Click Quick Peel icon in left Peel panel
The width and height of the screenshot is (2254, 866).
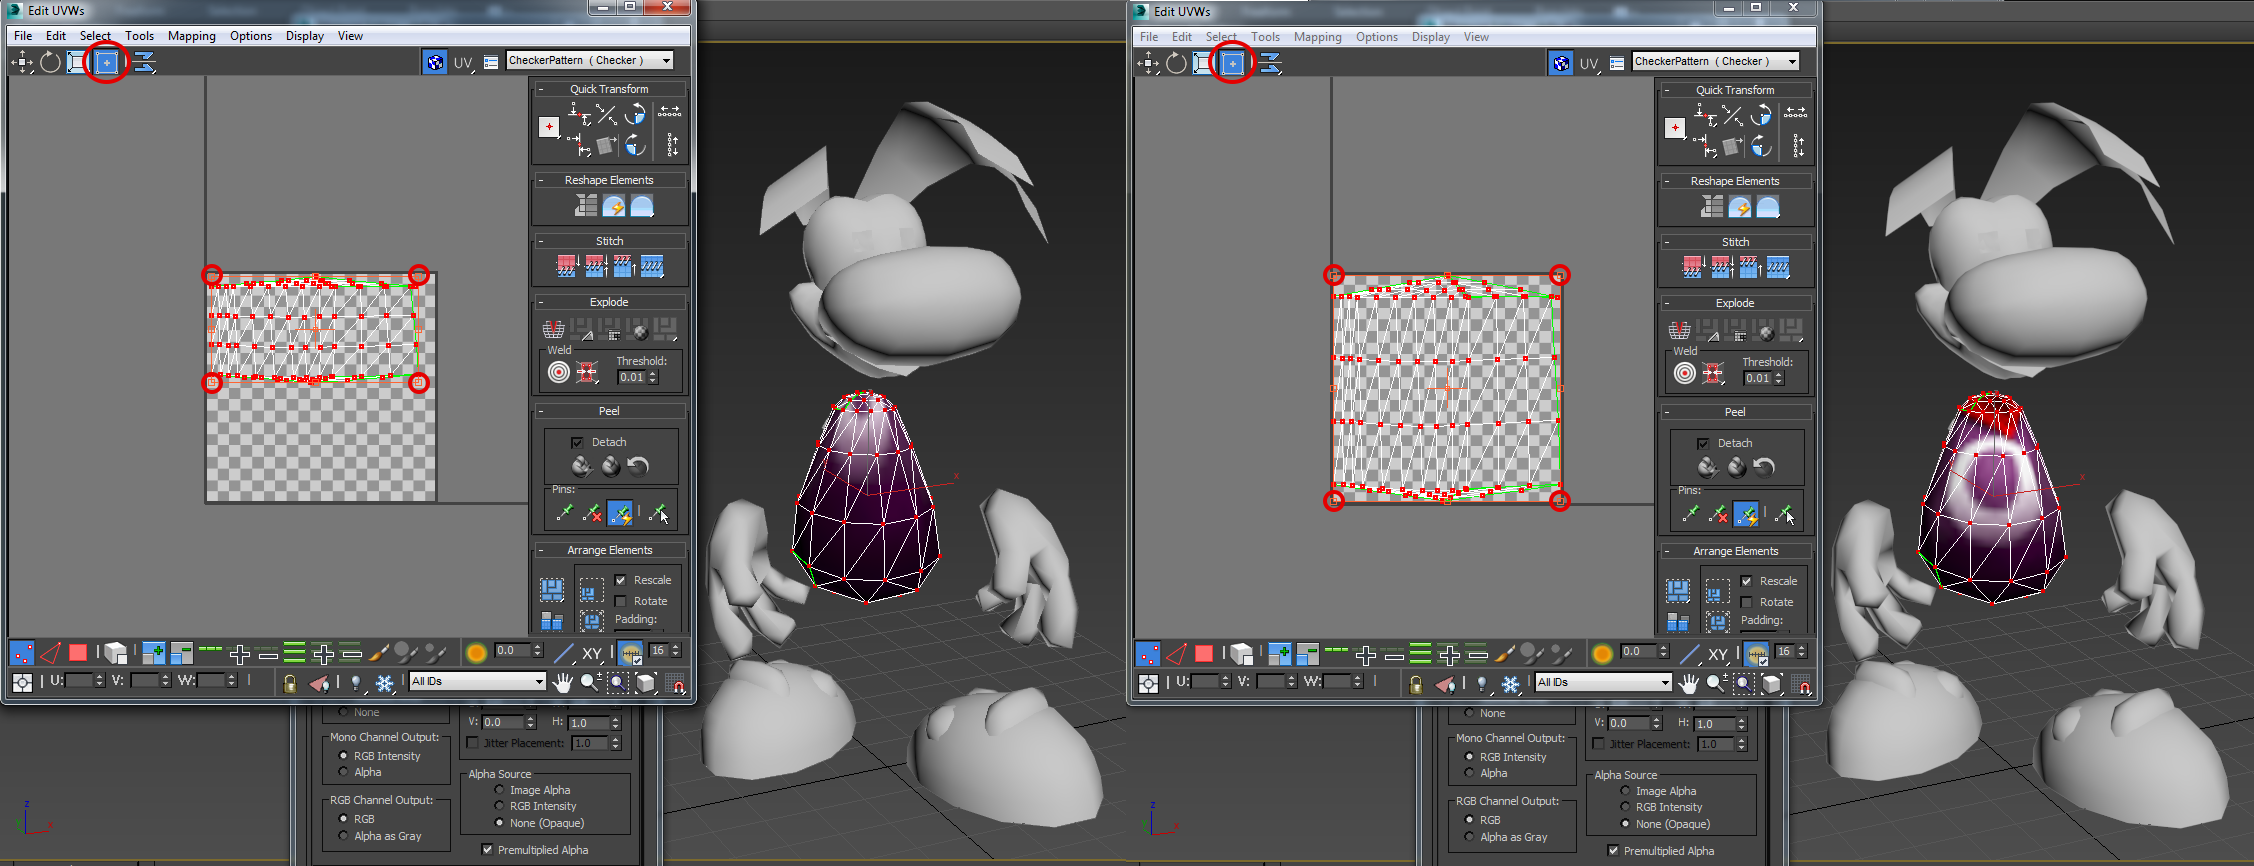coord(582,466)
